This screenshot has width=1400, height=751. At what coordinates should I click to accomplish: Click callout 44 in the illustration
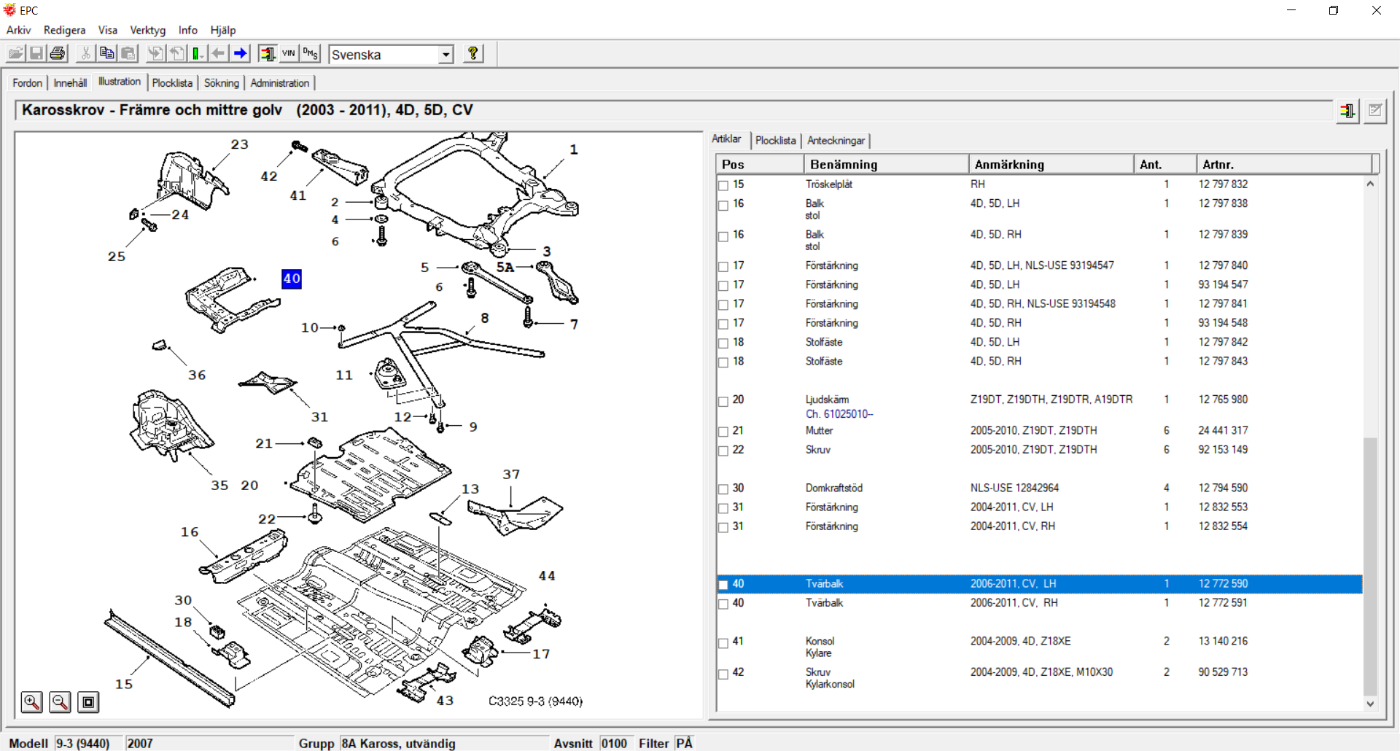point(546,575)
